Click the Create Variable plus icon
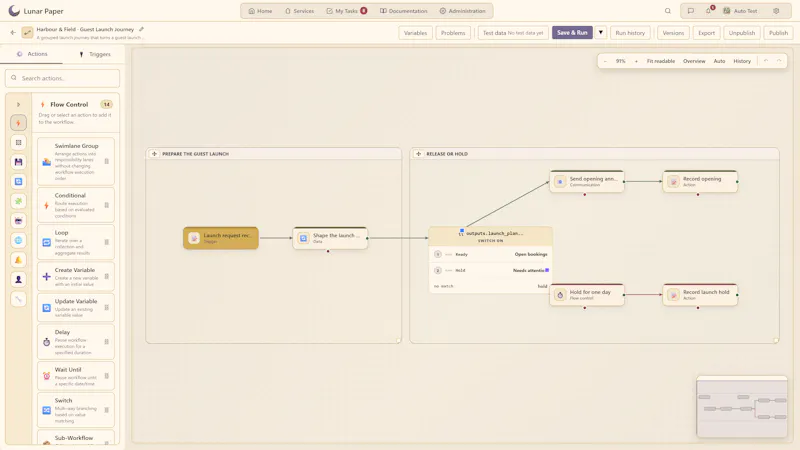800x450 pixels. (46, 277)
